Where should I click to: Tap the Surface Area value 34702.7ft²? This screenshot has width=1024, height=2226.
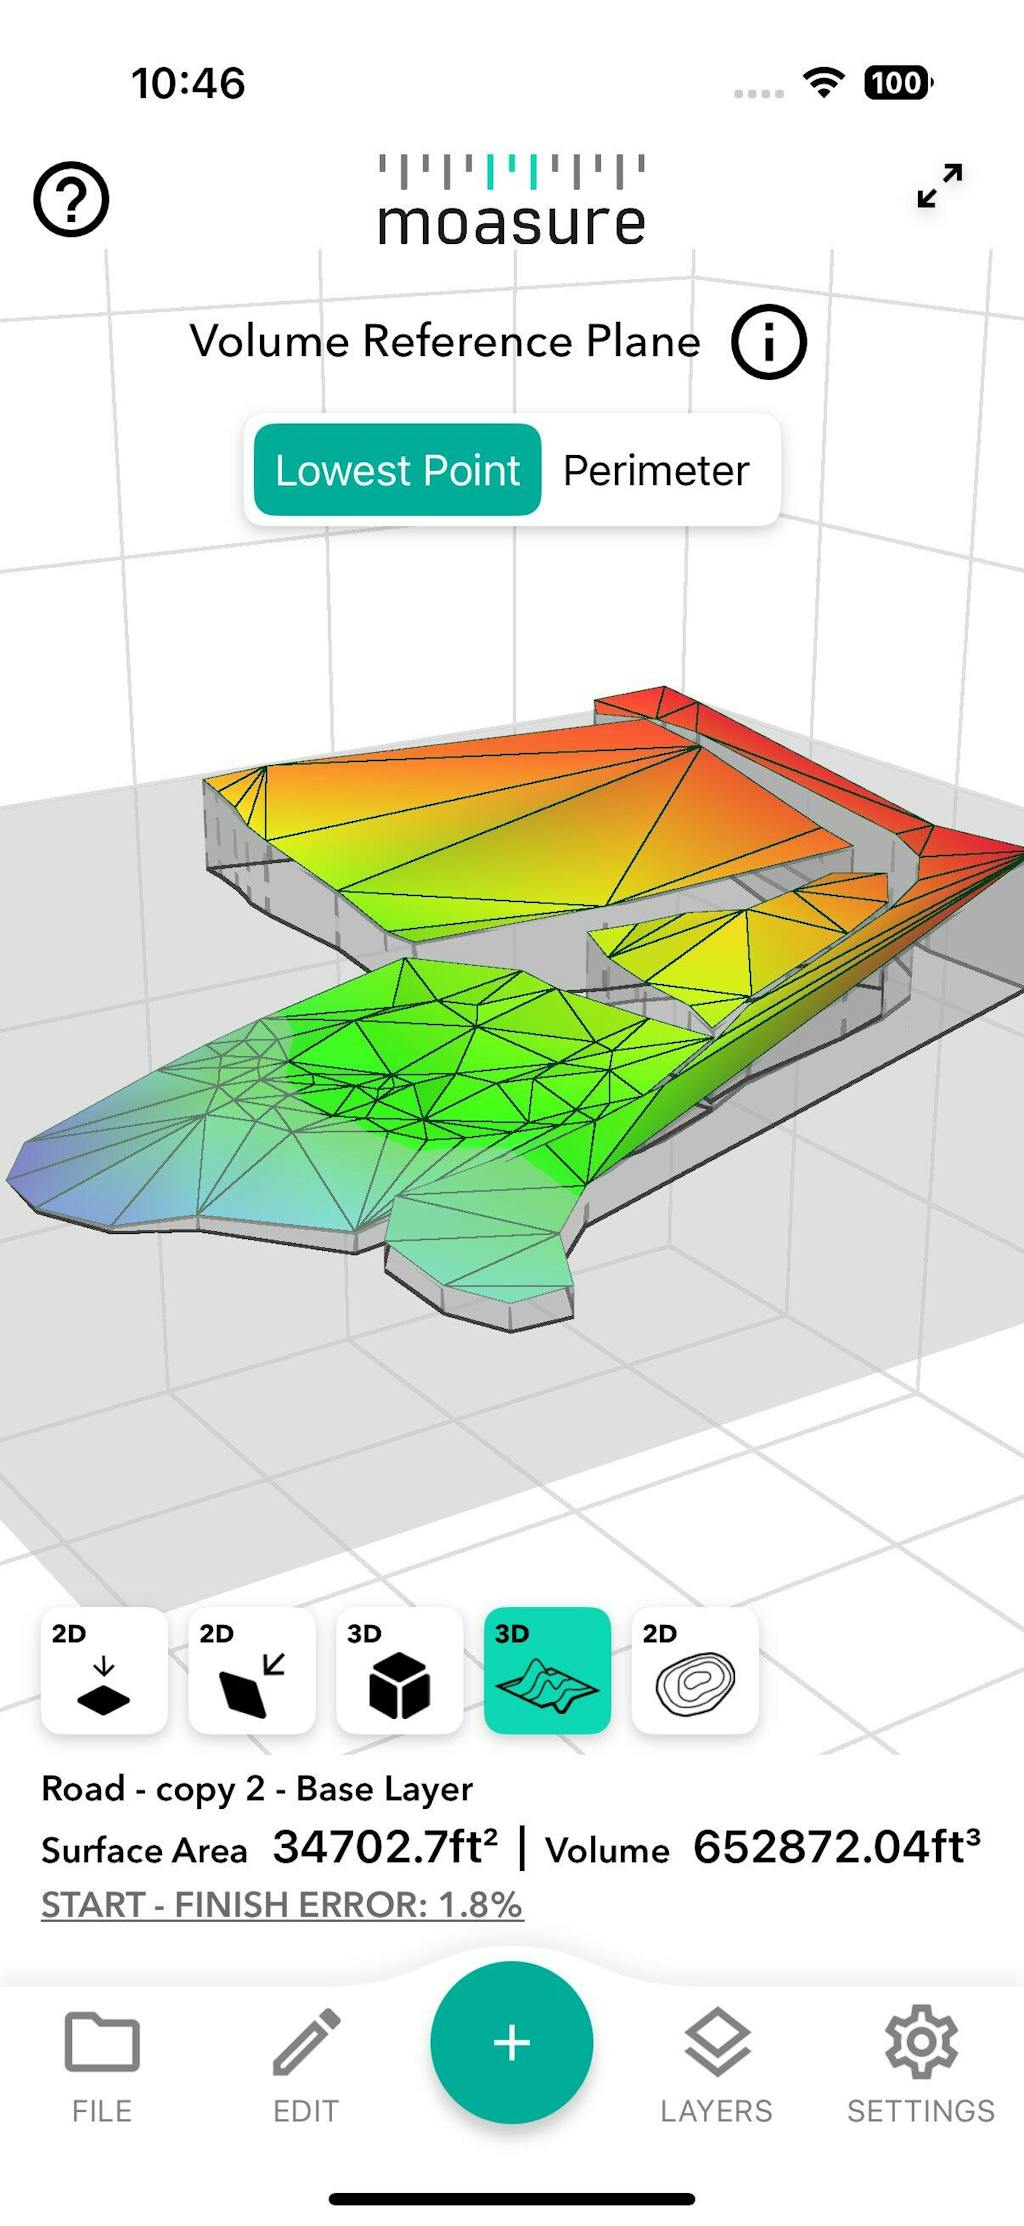(385, 1847)
